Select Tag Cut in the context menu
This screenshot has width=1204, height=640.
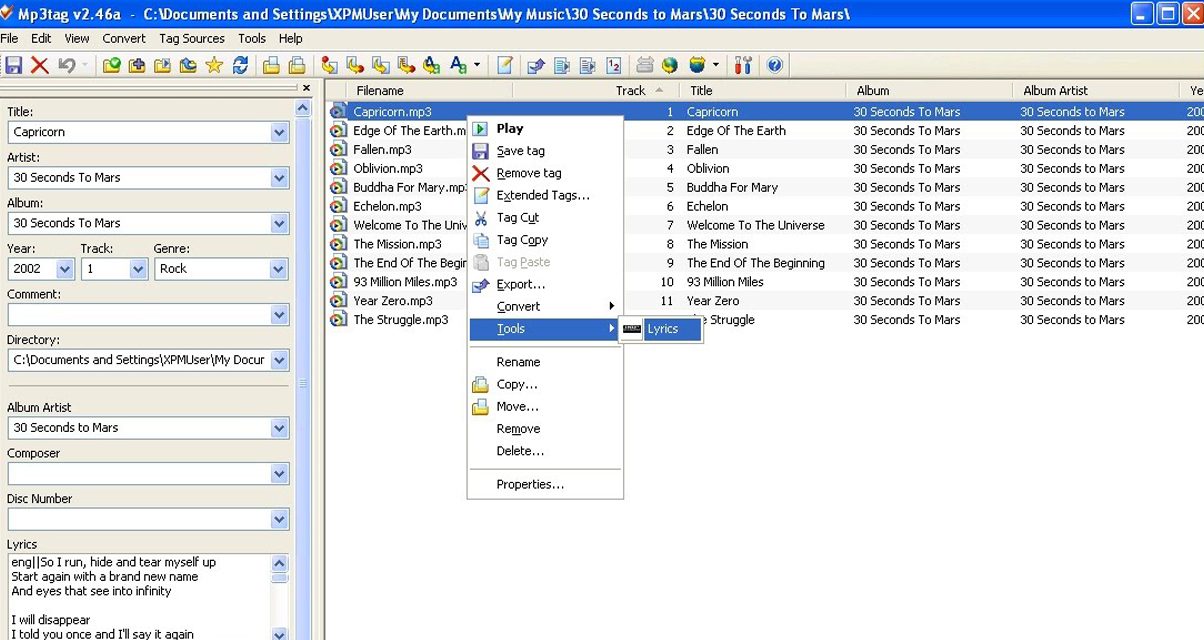coord(545,217)
